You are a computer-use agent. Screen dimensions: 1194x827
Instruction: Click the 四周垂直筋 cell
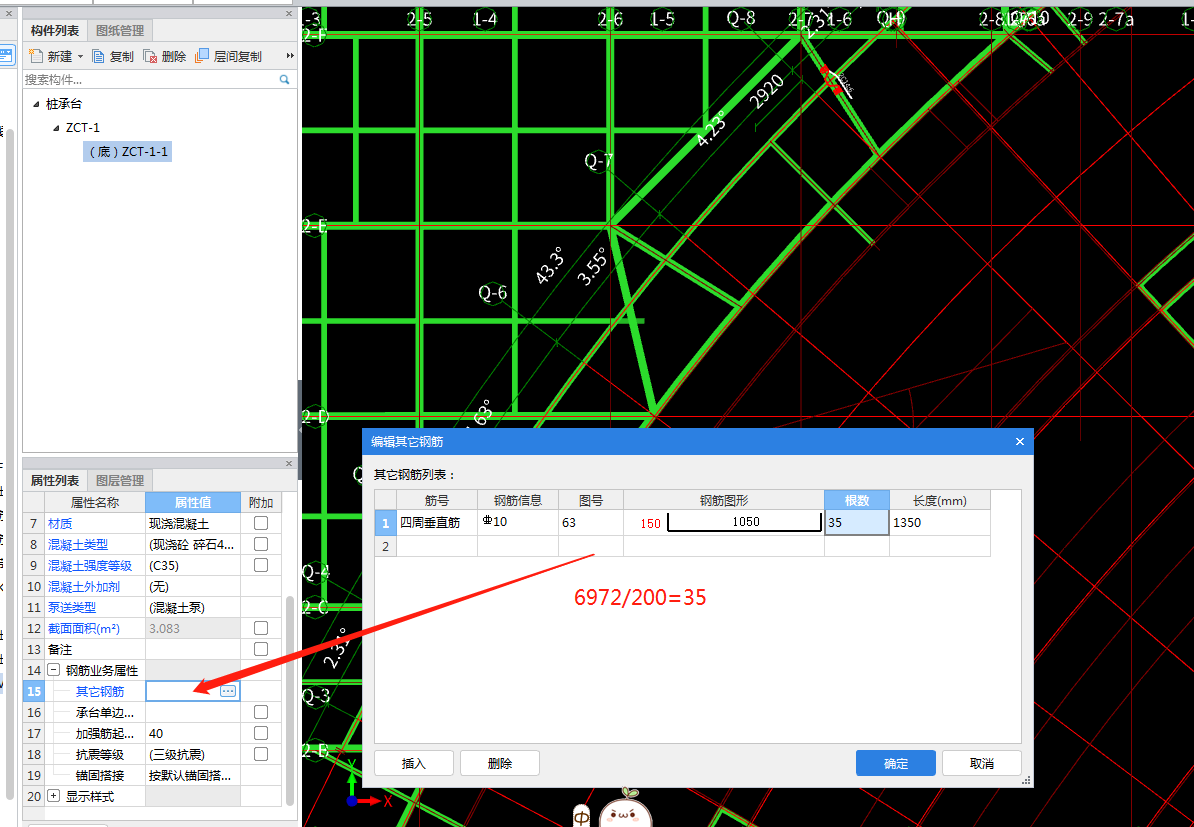pyautogui.click(x=437, y=522)
